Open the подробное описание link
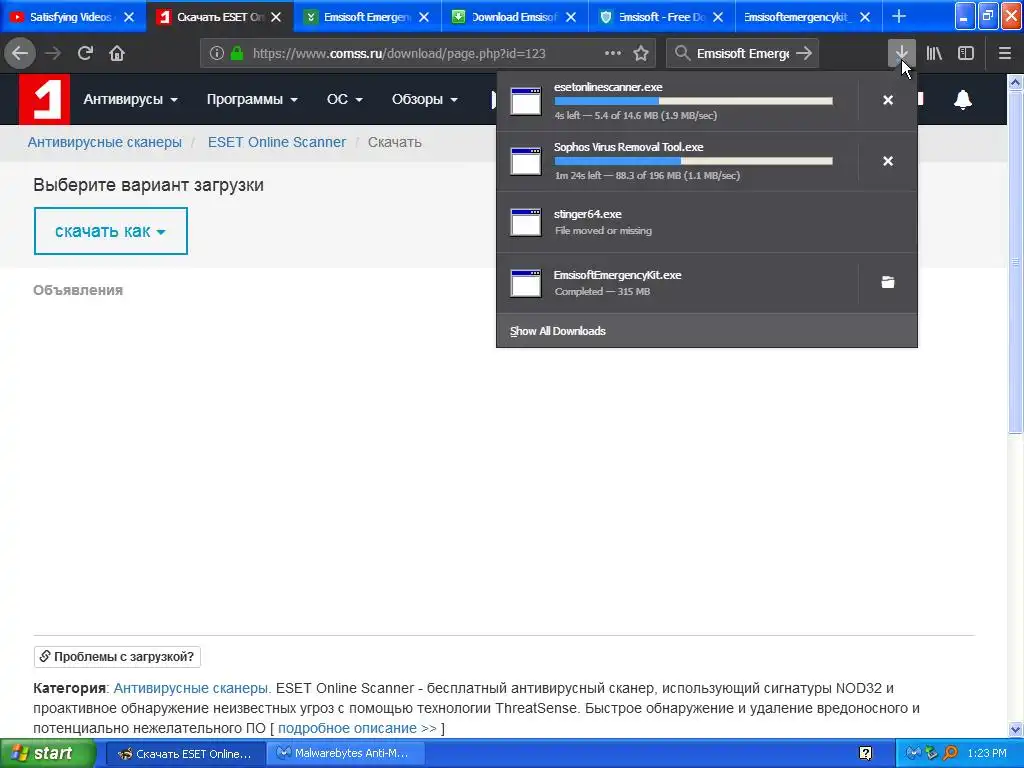 (x=357, y=728)
